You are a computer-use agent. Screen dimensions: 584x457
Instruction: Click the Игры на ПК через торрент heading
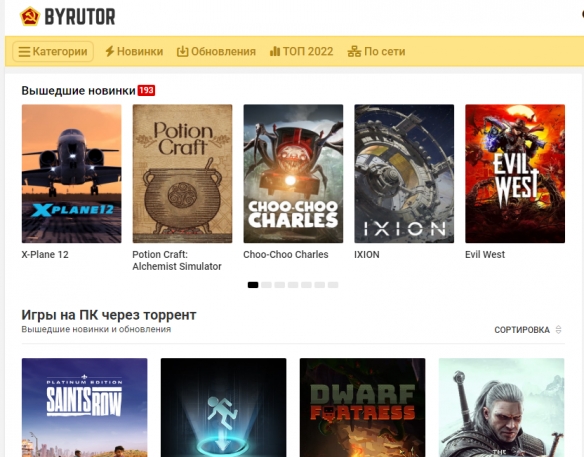(109, 315)
